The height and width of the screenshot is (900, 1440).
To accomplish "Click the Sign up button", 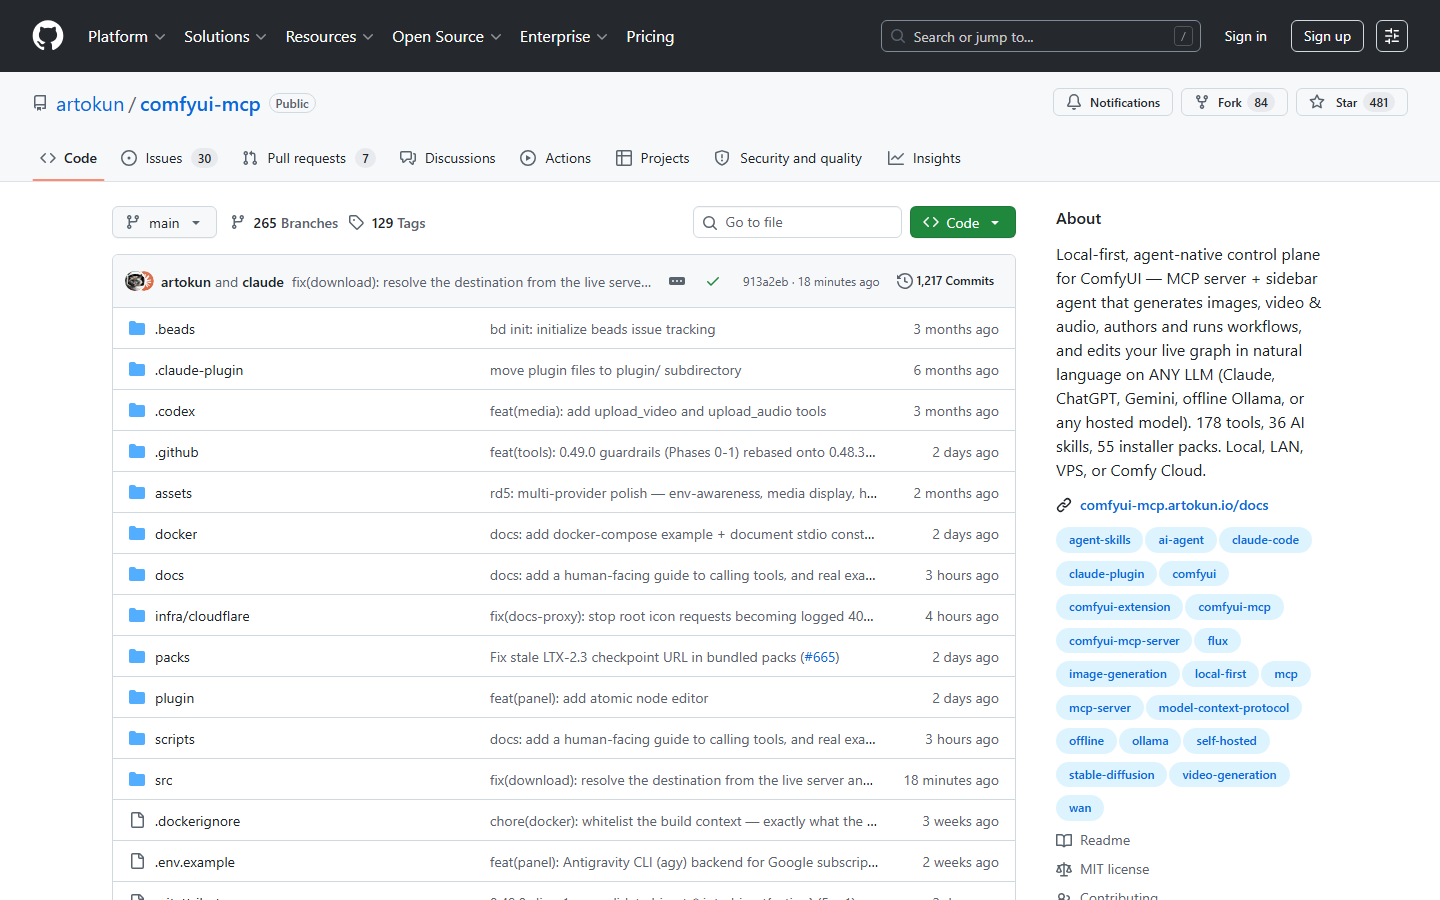I will click(x=1327, y=36).
